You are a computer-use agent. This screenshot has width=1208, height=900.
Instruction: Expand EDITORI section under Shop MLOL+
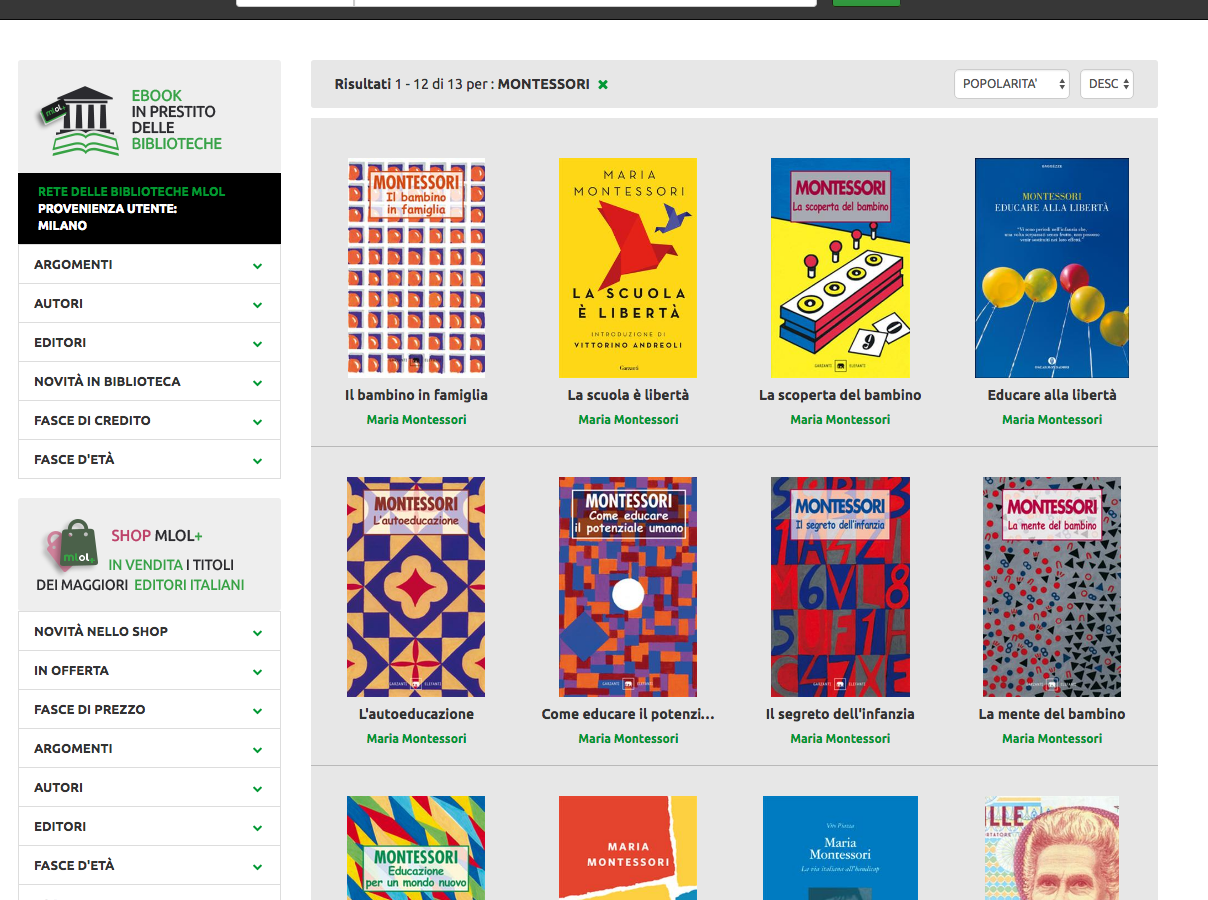pyautogui.click(x=149, y=827)
